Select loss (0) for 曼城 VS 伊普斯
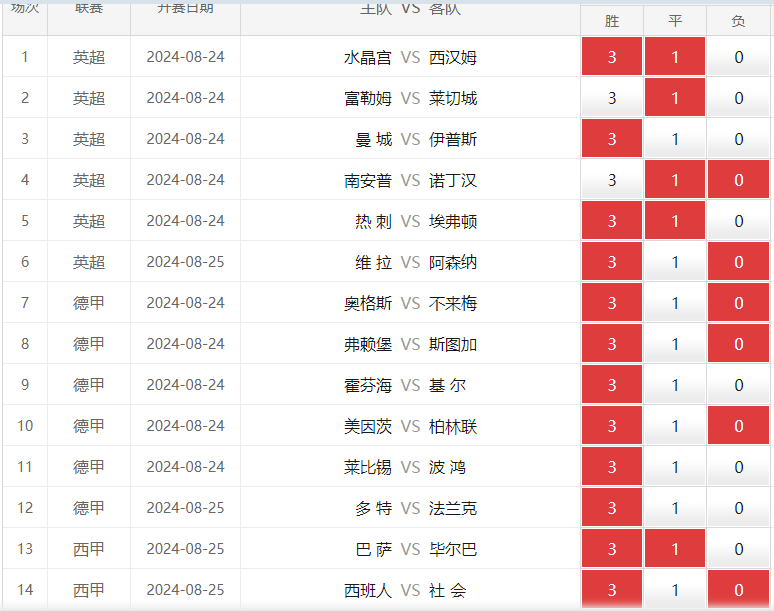Image resolution: width=774 pixels, height=611 pixels. [x=738, y=139]
